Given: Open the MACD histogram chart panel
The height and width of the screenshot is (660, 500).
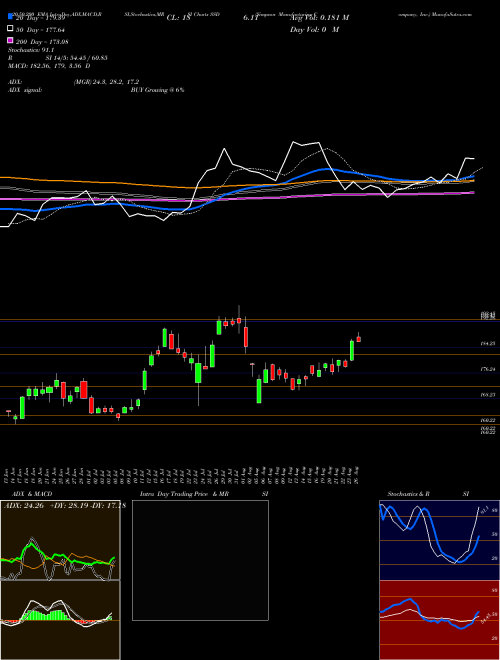Looking at the screenshot, I should (60, 620).
